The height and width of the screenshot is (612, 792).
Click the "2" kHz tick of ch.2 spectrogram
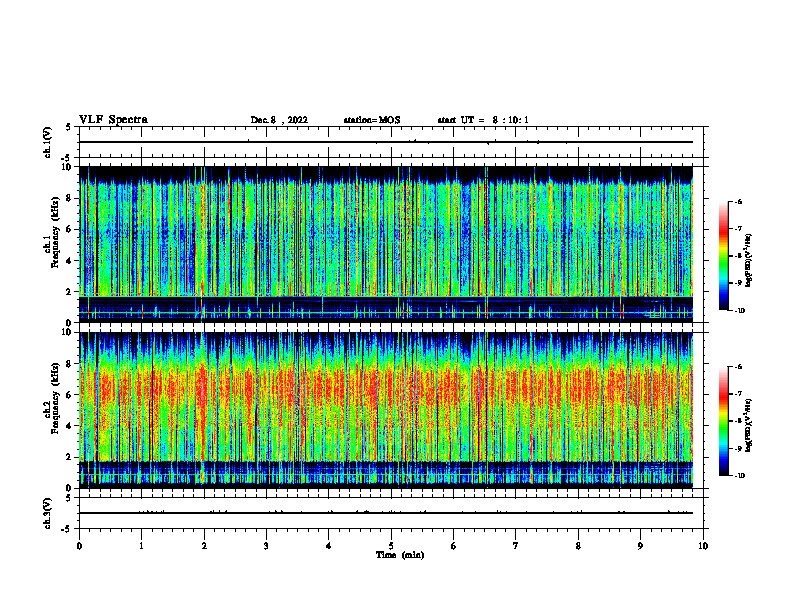tap(69, 457)
